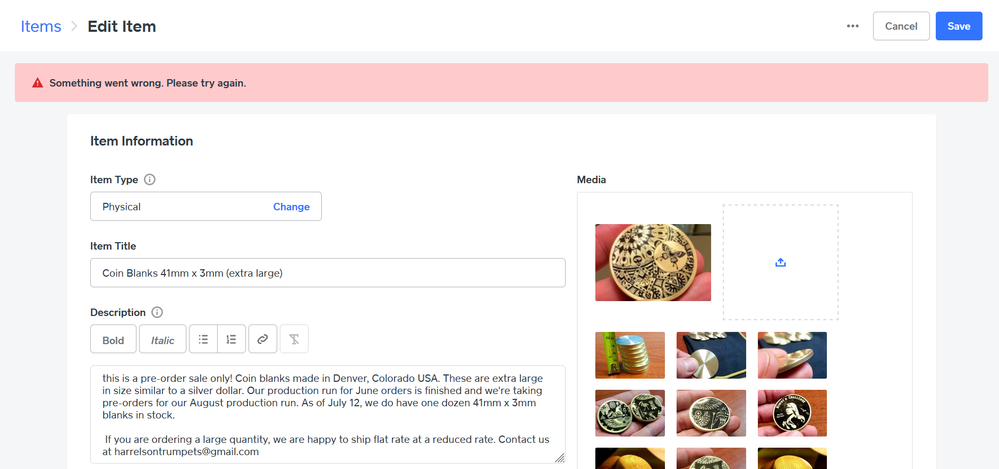Image resolution: width=999 pixels, height=469 pixels.
Task: Select the large engraved coin main image
Action: tap(653, 263)
